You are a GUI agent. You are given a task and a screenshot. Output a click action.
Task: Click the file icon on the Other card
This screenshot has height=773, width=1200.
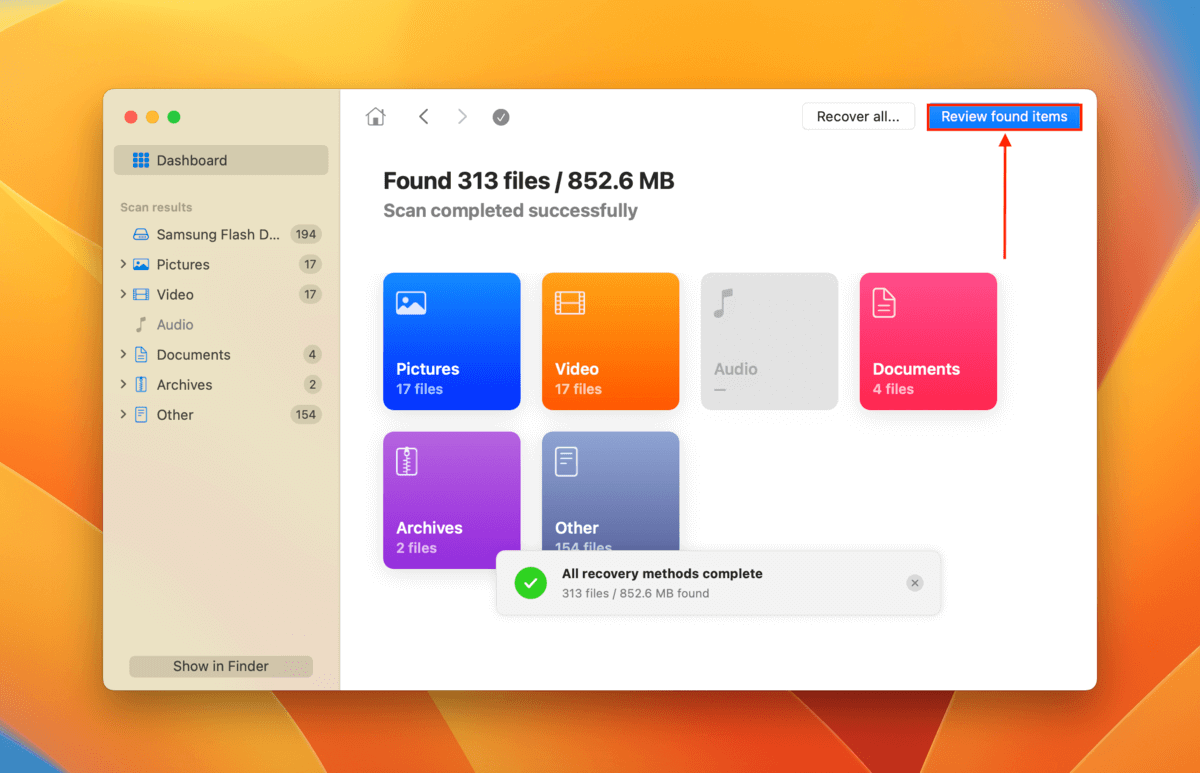click(567, 461)
